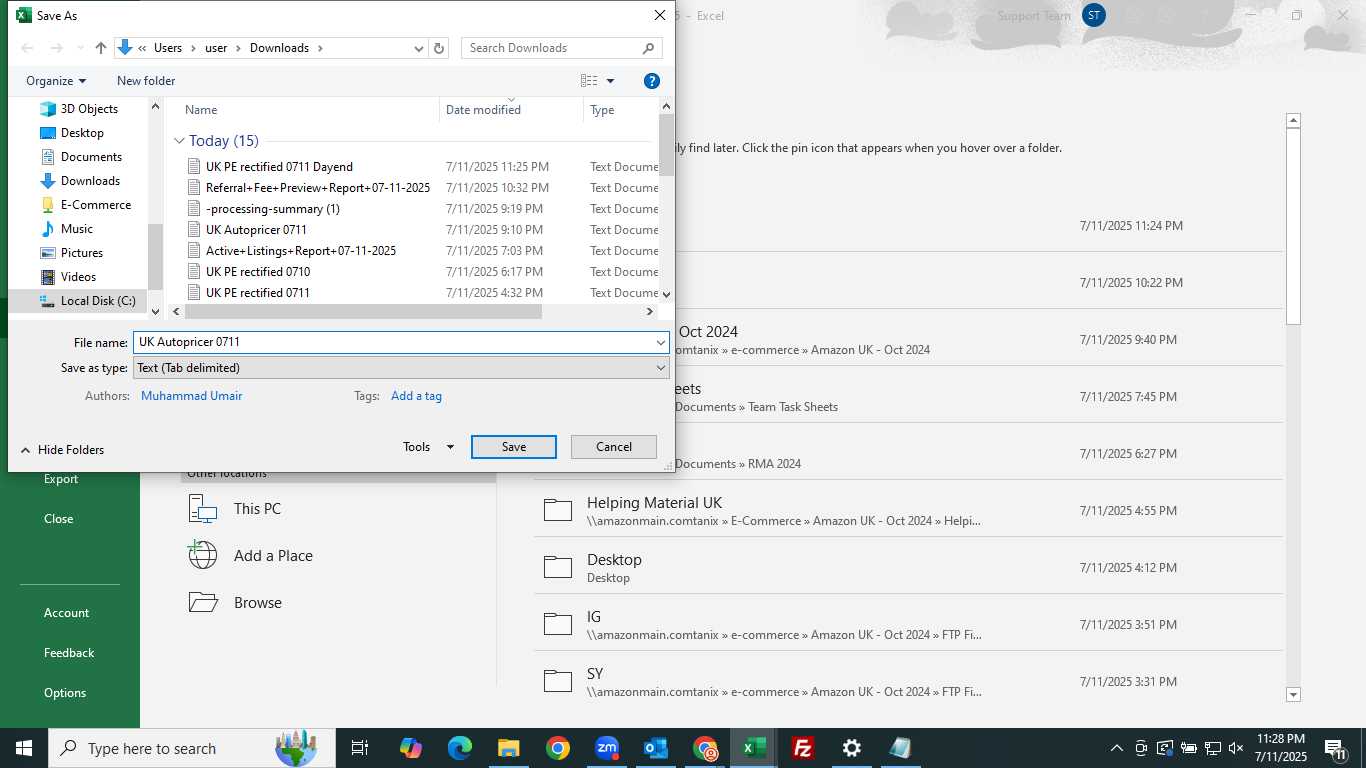Select 3D Objects in navigation pane
Viewport: 1366px width, 768px height.
point(89,109)
